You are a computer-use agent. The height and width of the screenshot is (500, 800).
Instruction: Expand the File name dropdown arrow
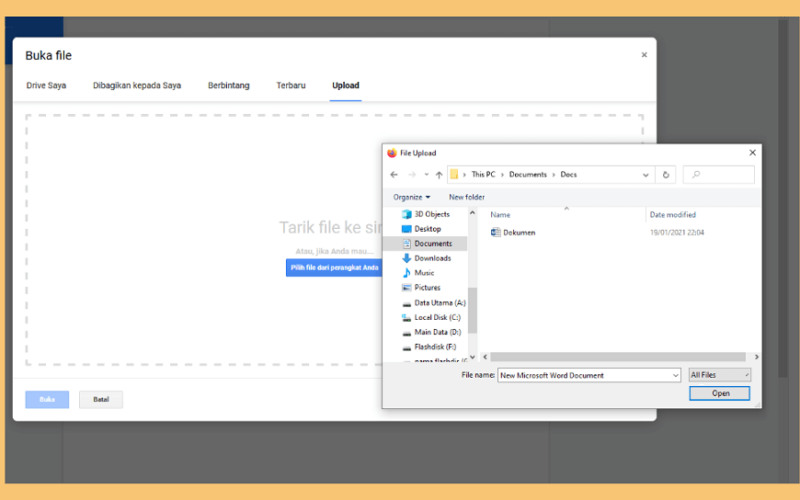point(676,376)
